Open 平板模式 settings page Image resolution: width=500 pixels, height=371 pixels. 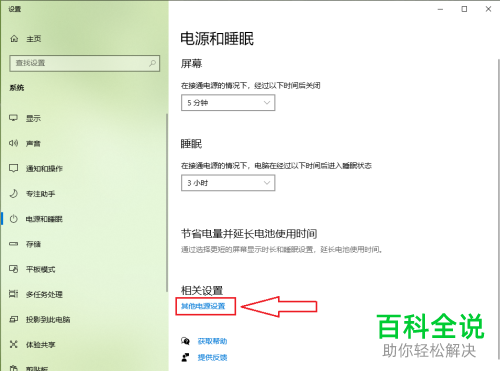(41, 269)
